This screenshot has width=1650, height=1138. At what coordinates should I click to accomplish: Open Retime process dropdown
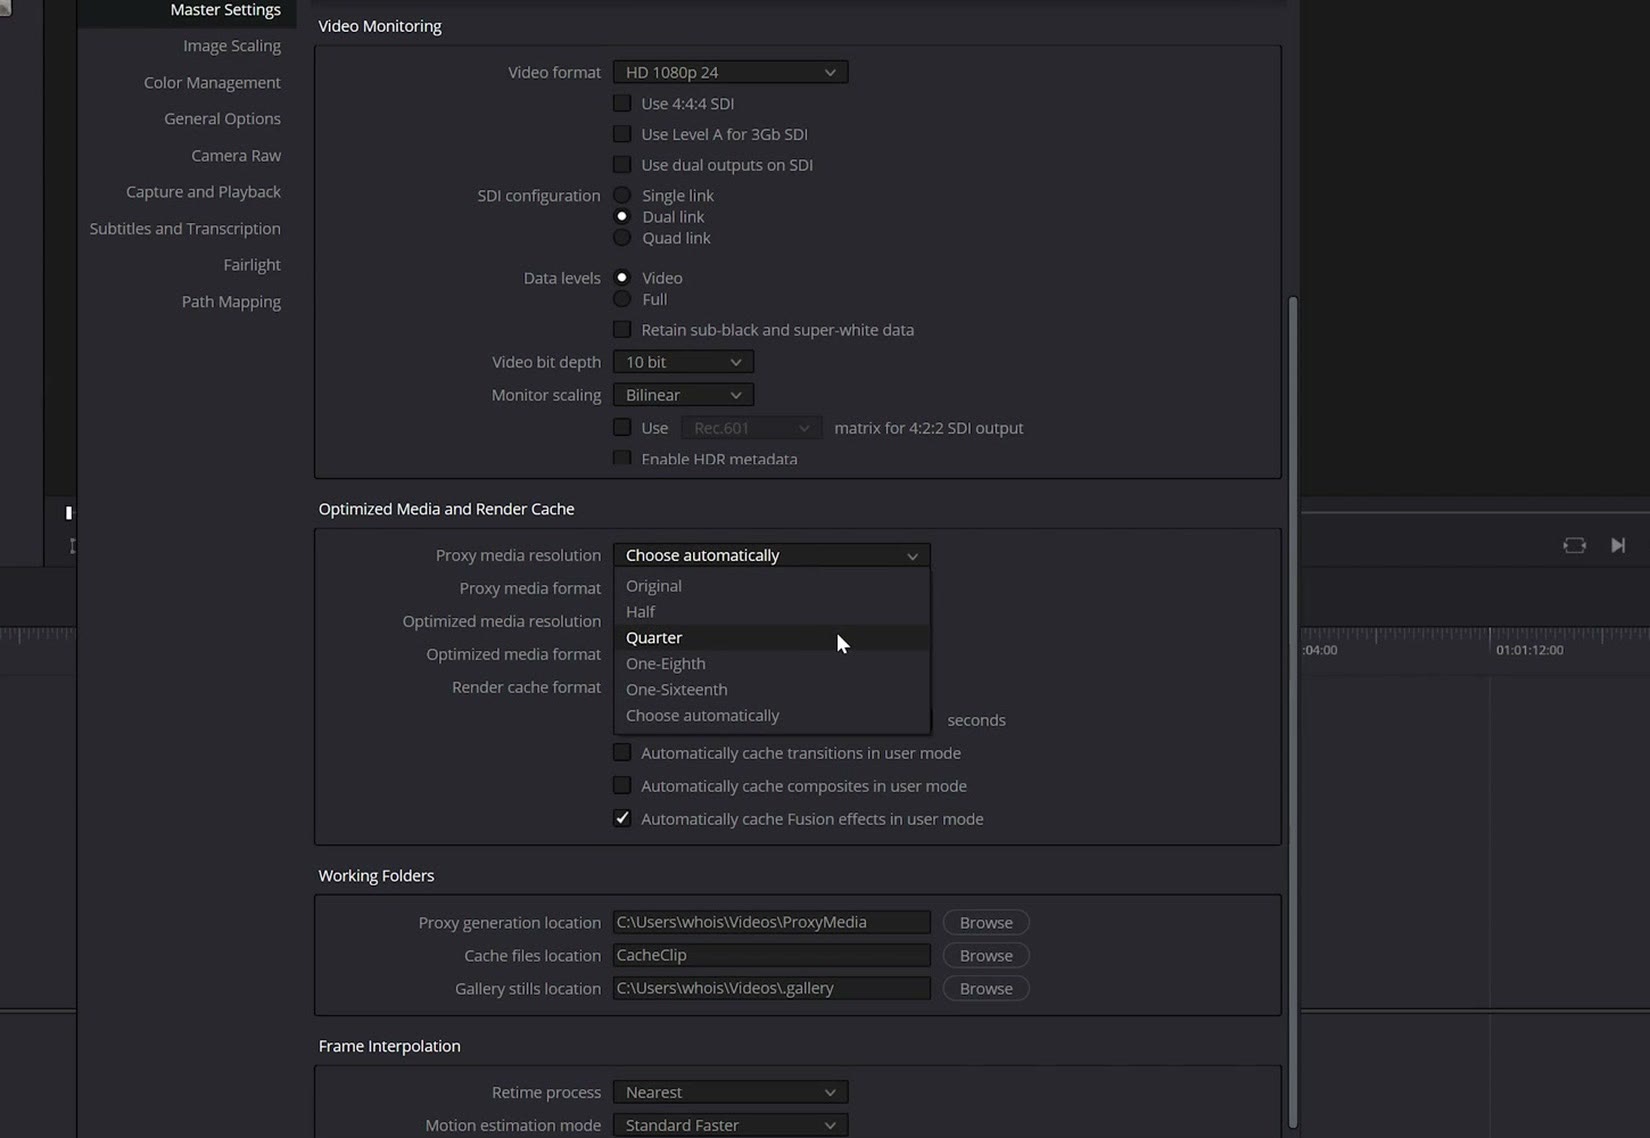pos(730,1092)
